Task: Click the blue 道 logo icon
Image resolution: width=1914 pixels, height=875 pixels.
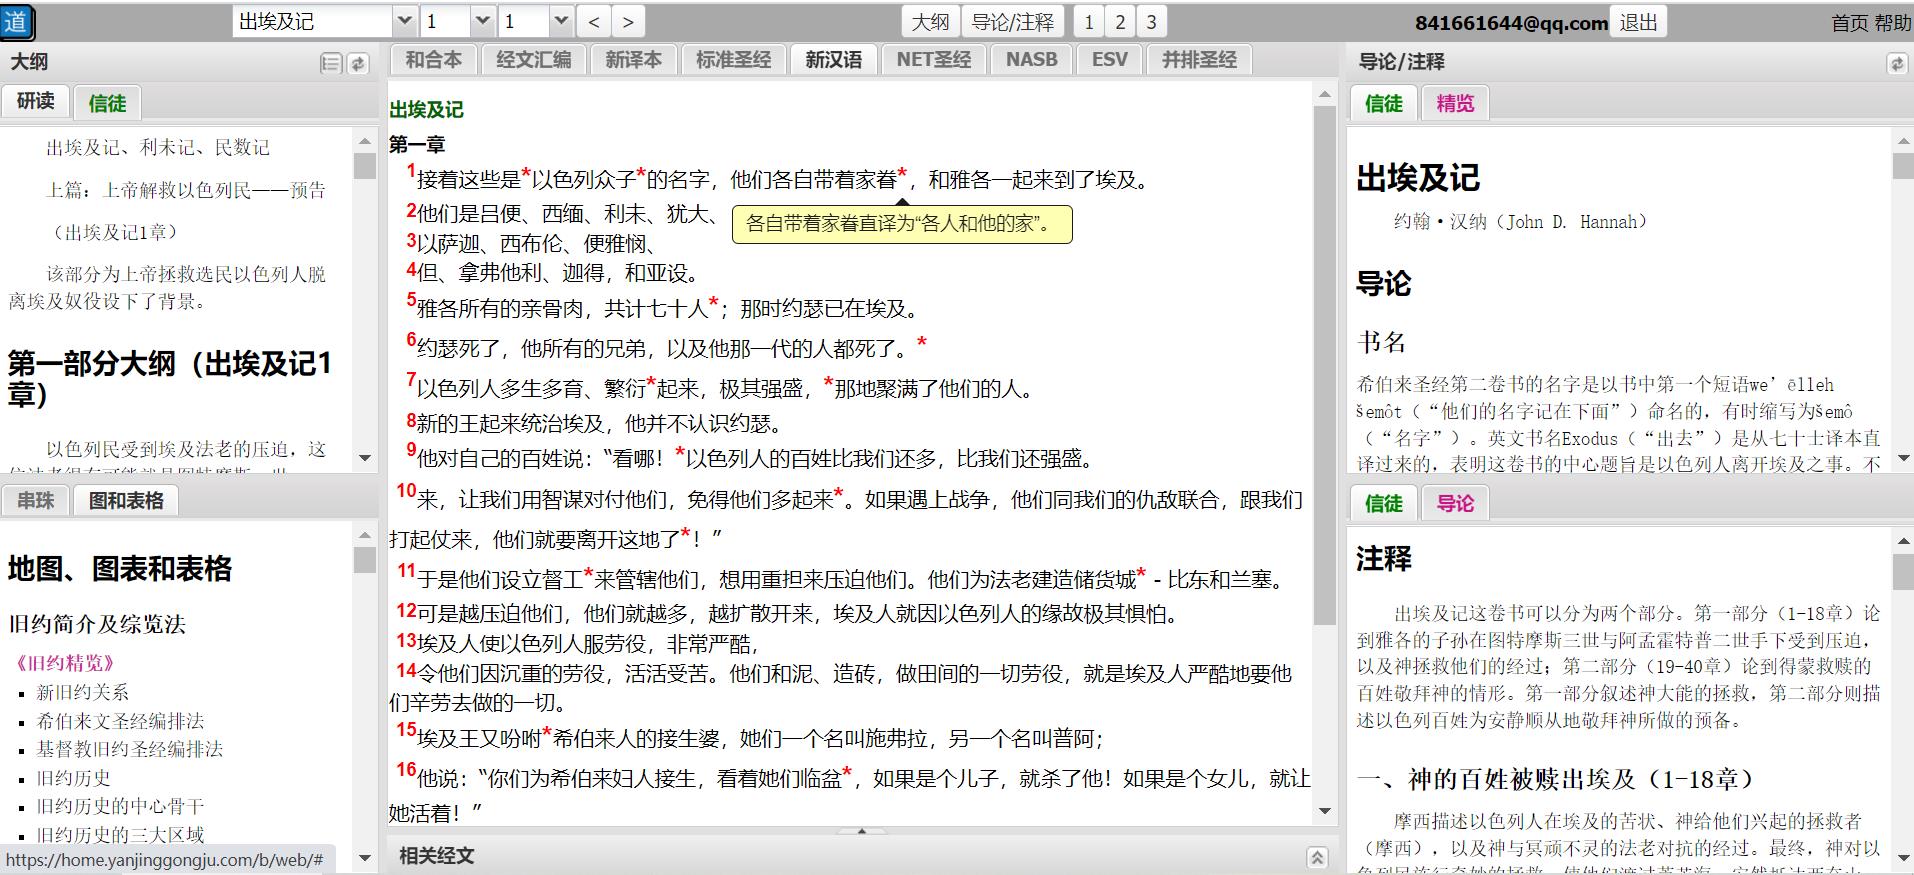Action: [x=17, y=21]
